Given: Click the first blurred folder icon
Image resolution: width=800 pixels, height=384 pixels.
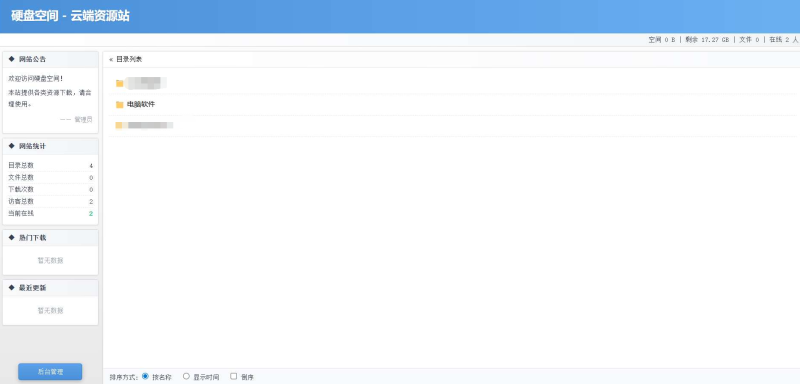Looking at the screenshot, I should (119, 83).
